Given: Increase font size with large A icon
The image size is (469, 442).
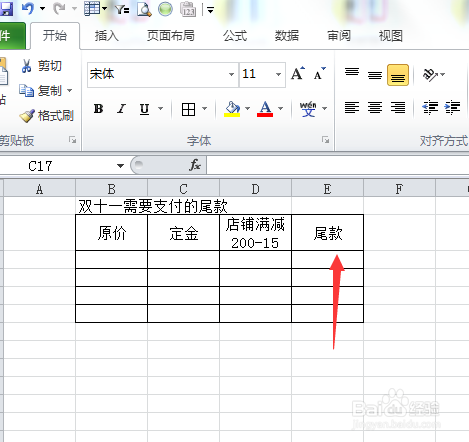Looking at the screenshot, I should (298, 74).
